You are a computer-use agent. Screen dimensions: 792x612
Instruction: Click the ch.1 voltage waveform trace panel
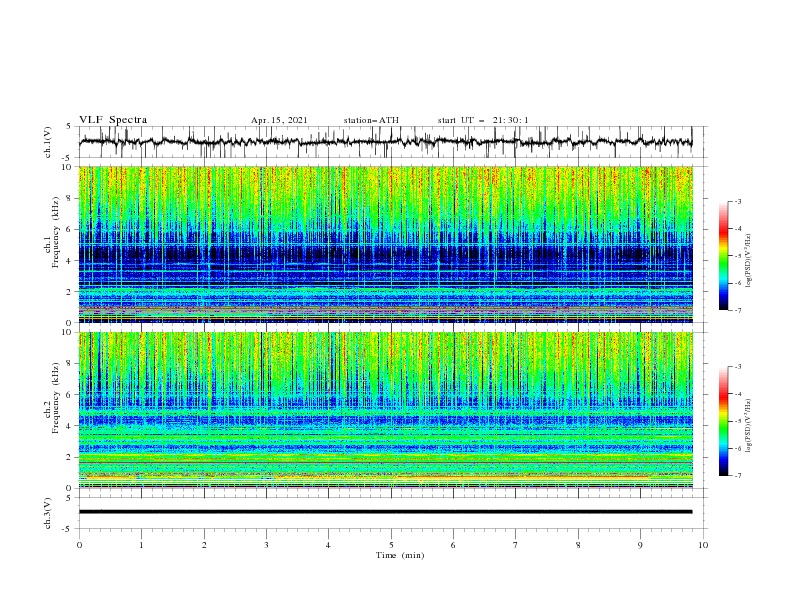[392, 142]
